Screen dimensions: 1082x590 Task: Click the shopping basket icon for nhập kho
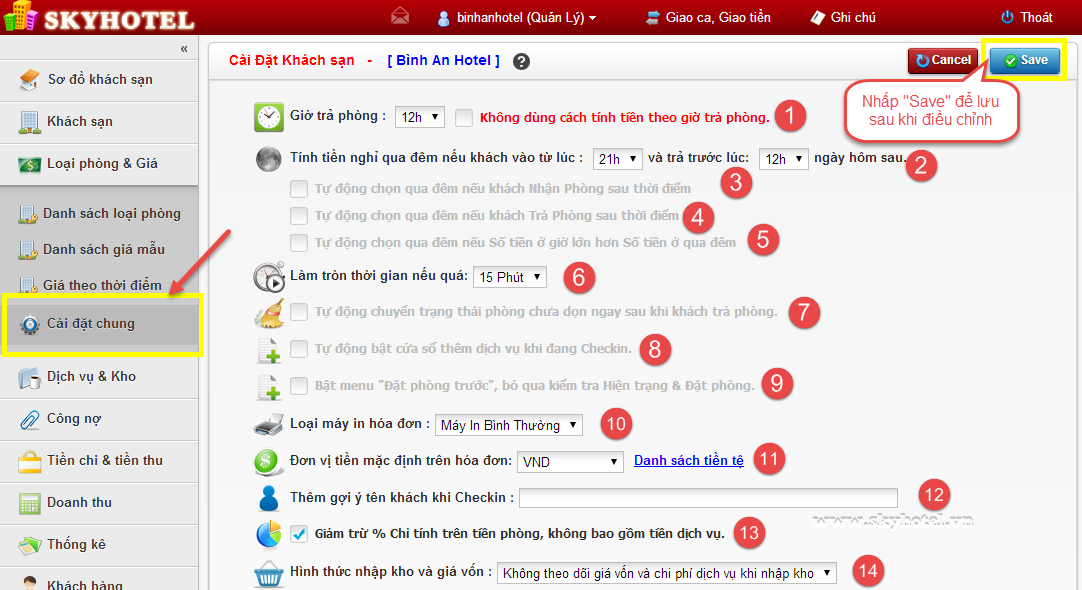[x=268, y=573]
